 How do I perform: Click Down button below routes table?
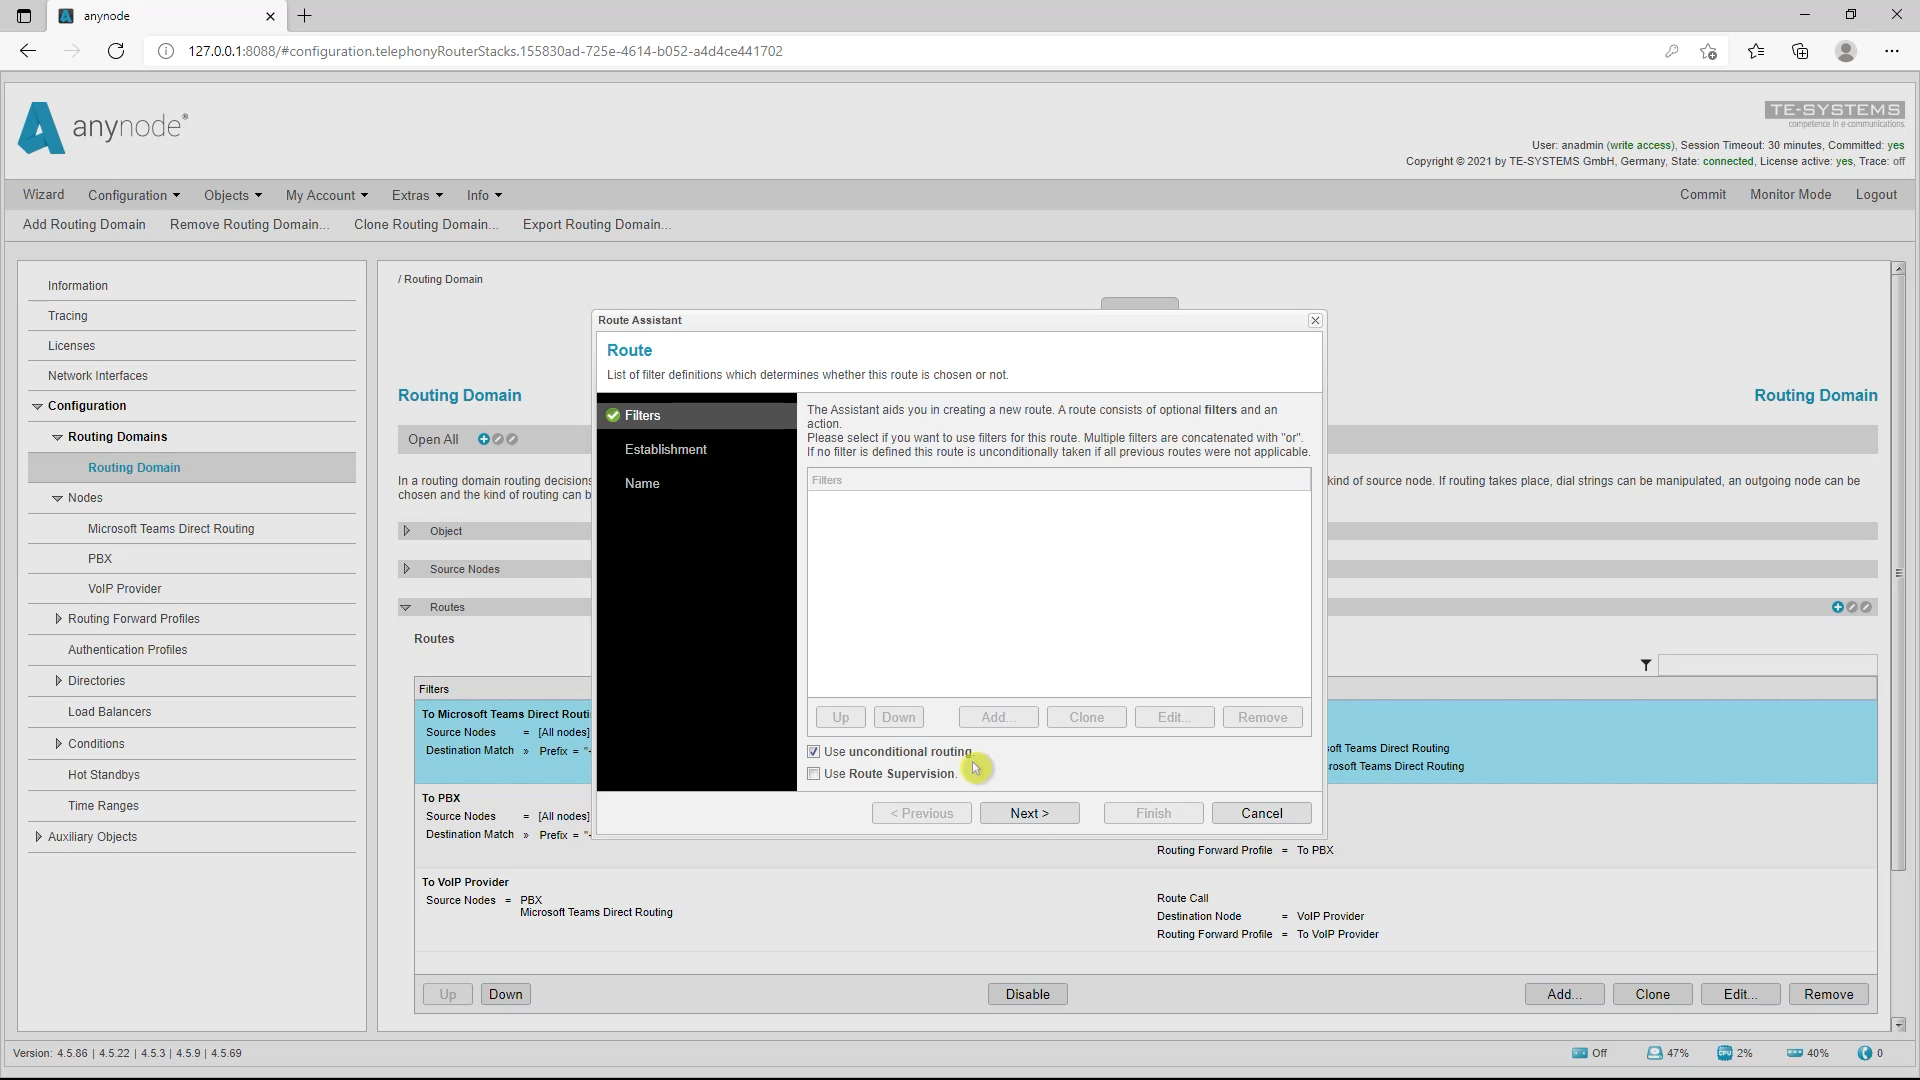pos(505,994)
